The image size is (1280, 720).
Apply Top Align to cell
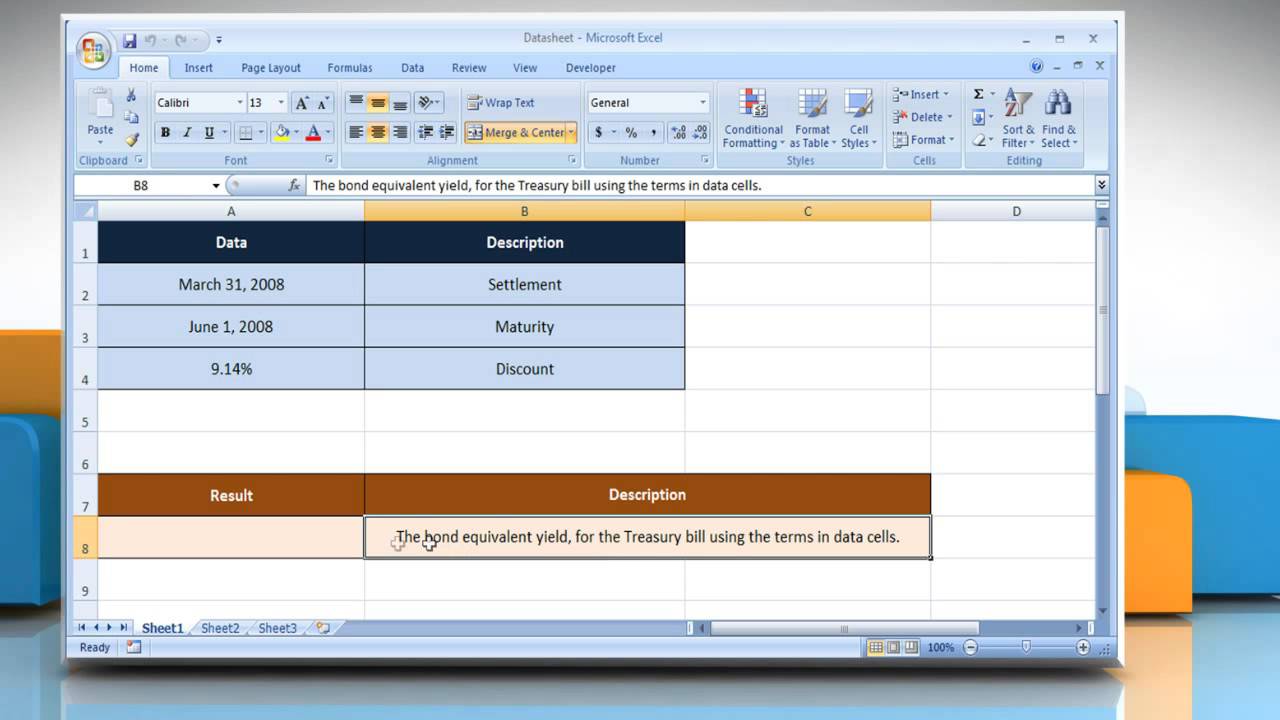355,103
